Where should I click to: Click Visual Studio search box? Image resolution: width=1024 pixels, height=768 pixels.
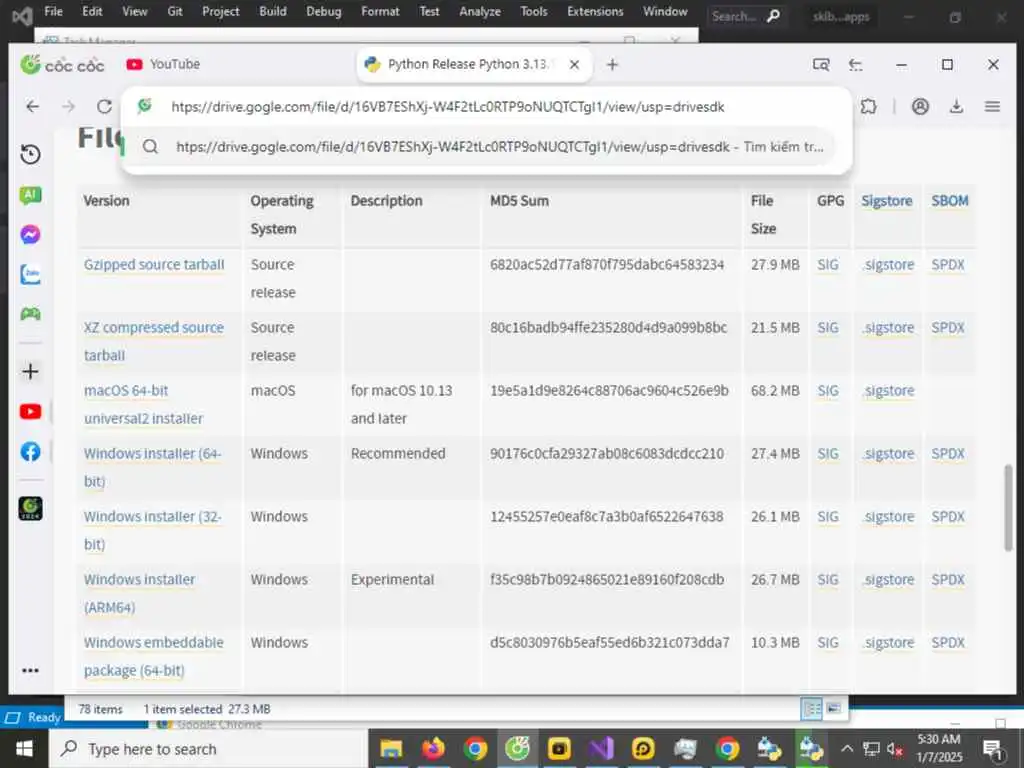tap(746, 16)
